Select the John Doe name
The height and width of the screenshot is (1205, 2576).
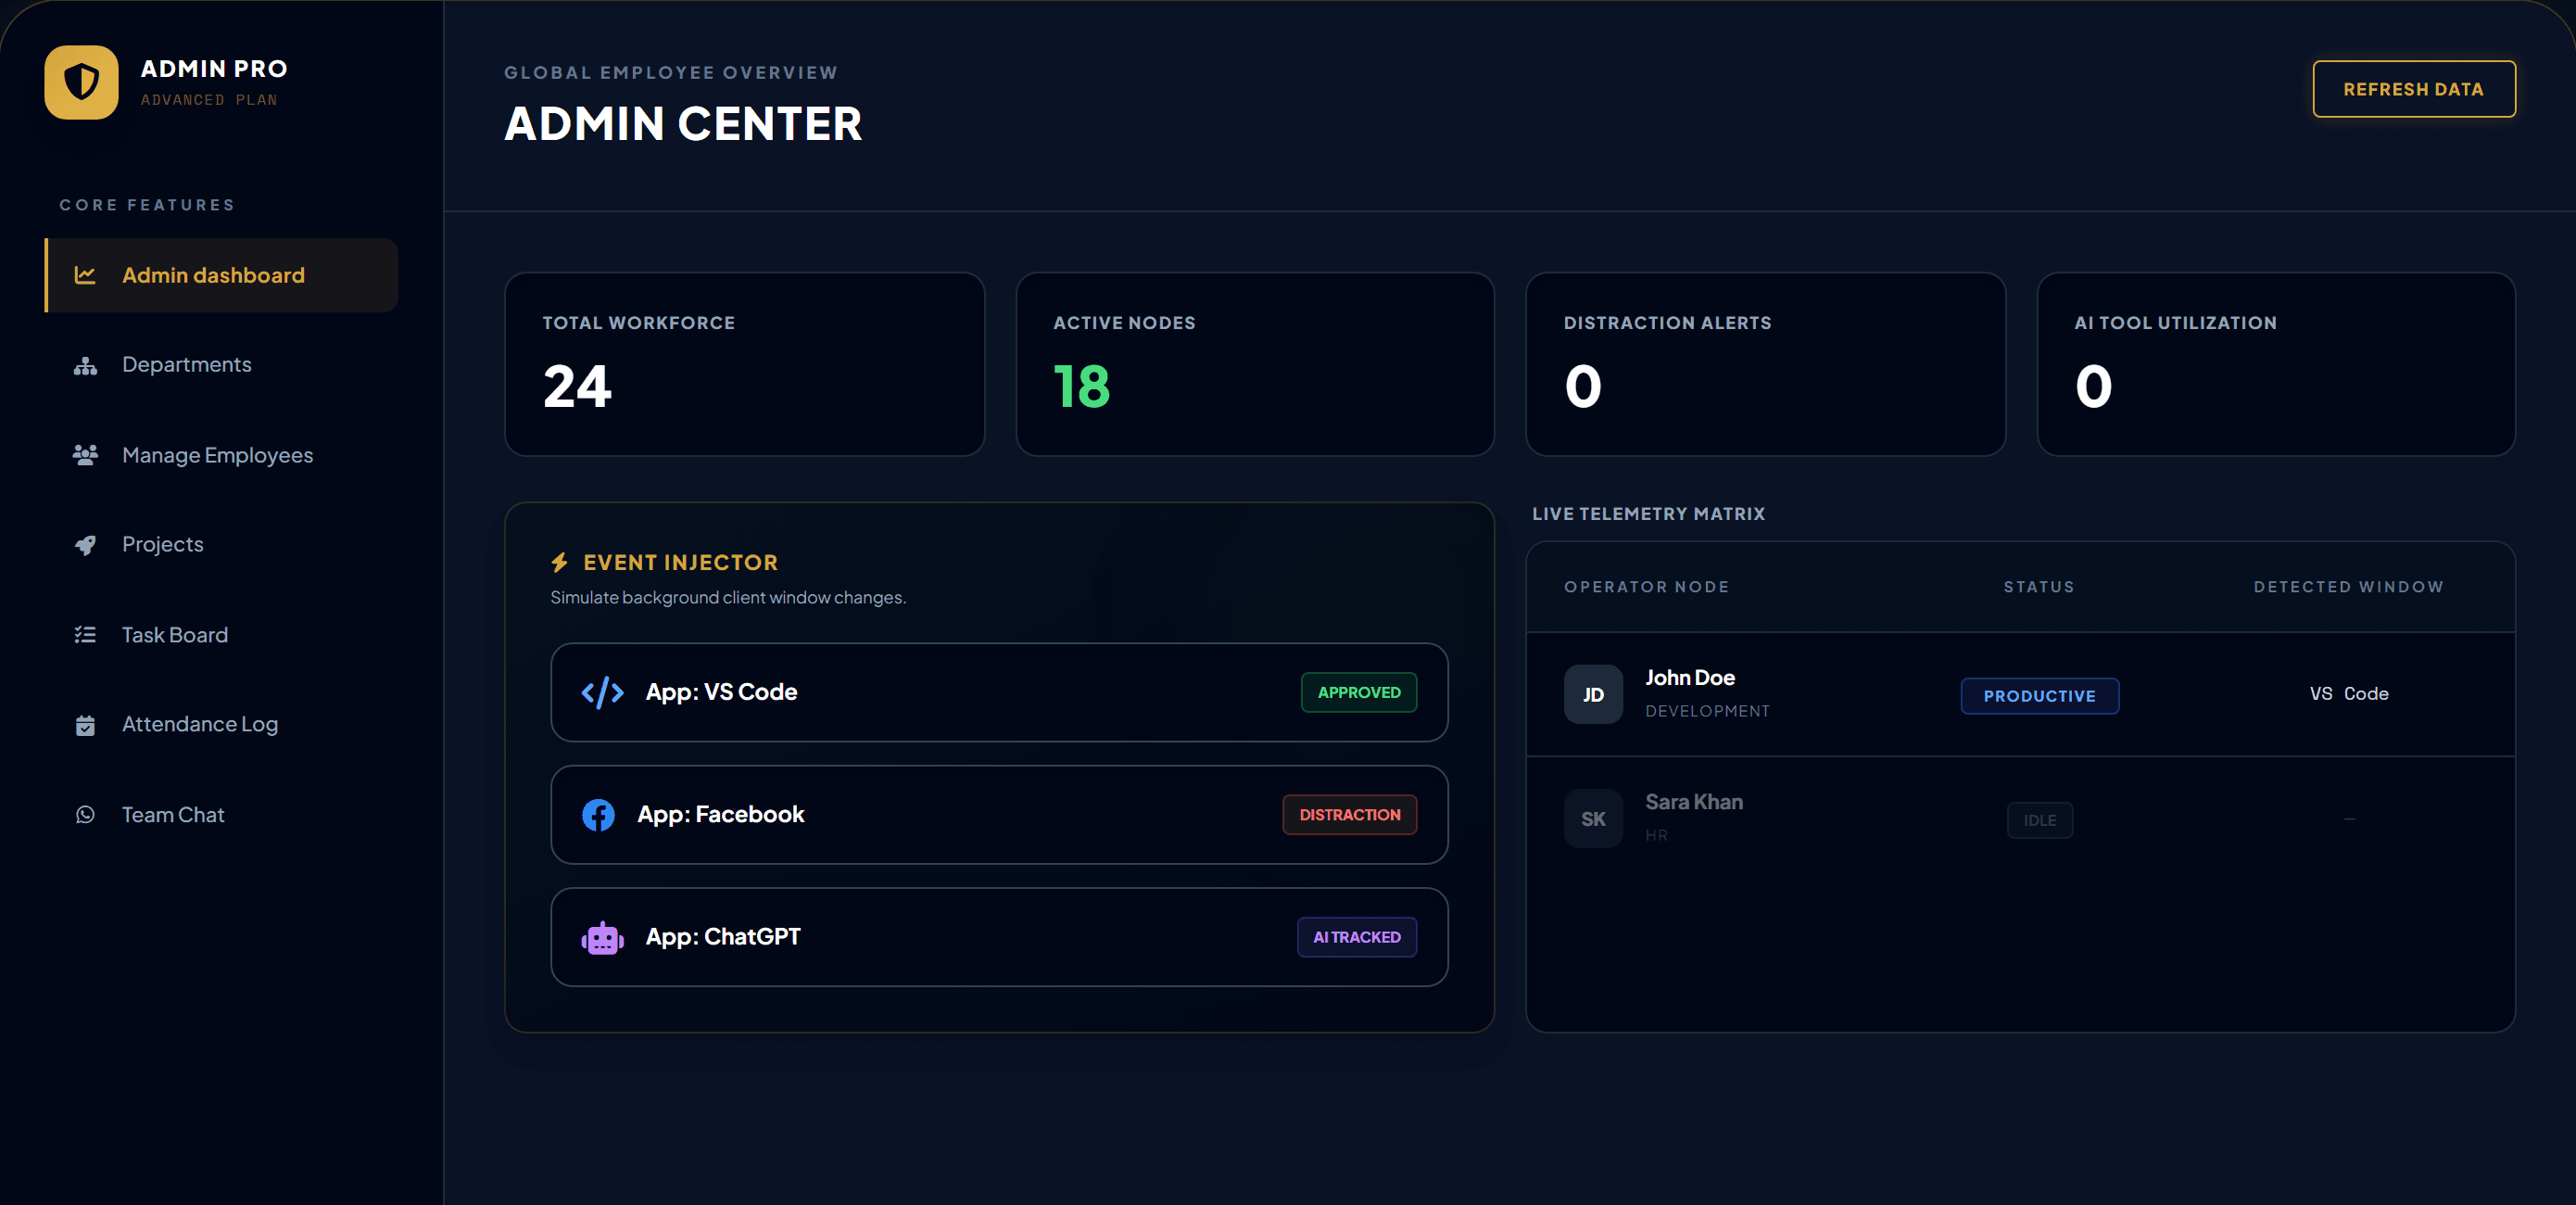1690,678
